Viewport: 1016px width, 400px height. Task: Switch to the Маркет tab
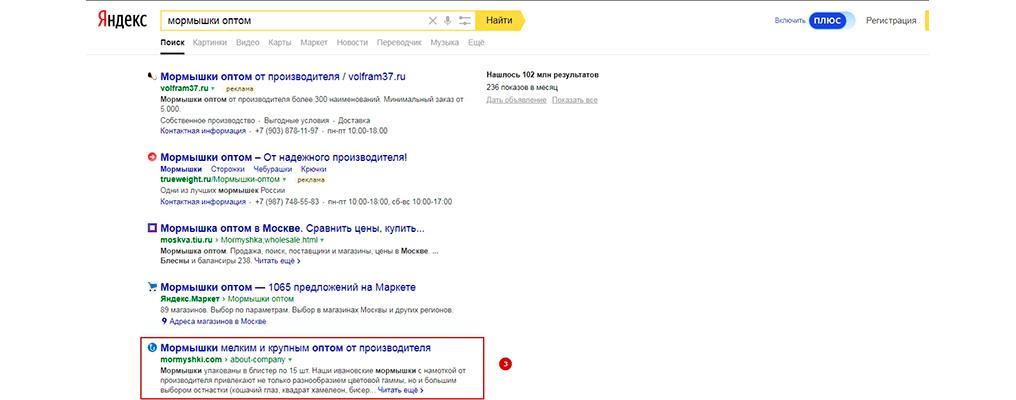pos(314,43)
